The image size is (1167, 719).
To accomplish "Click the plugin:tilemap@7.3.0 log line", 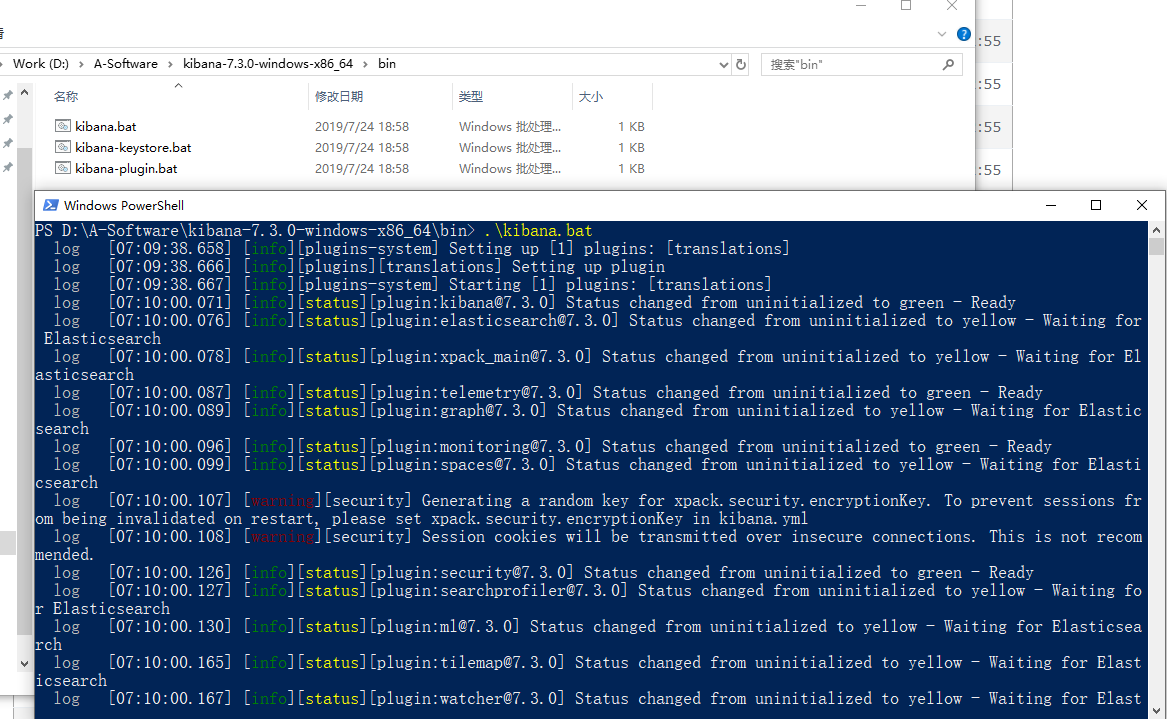I will [588, 671].
